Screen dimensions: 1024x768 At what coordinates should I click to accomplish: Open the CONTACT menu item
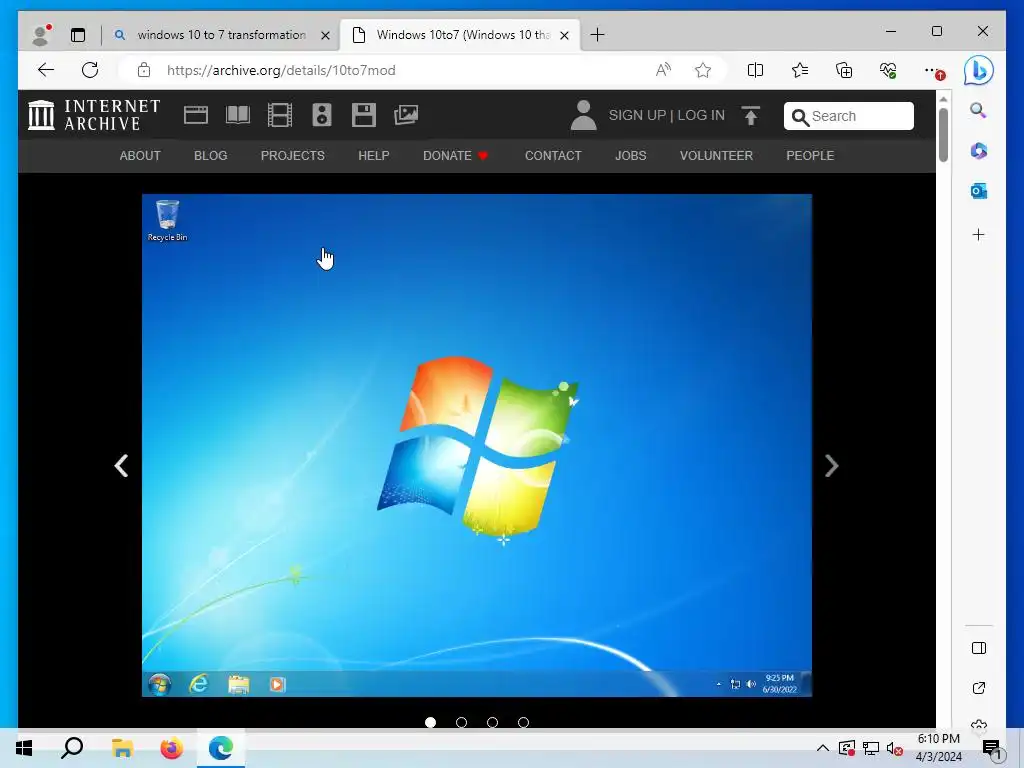coord(553,155)
